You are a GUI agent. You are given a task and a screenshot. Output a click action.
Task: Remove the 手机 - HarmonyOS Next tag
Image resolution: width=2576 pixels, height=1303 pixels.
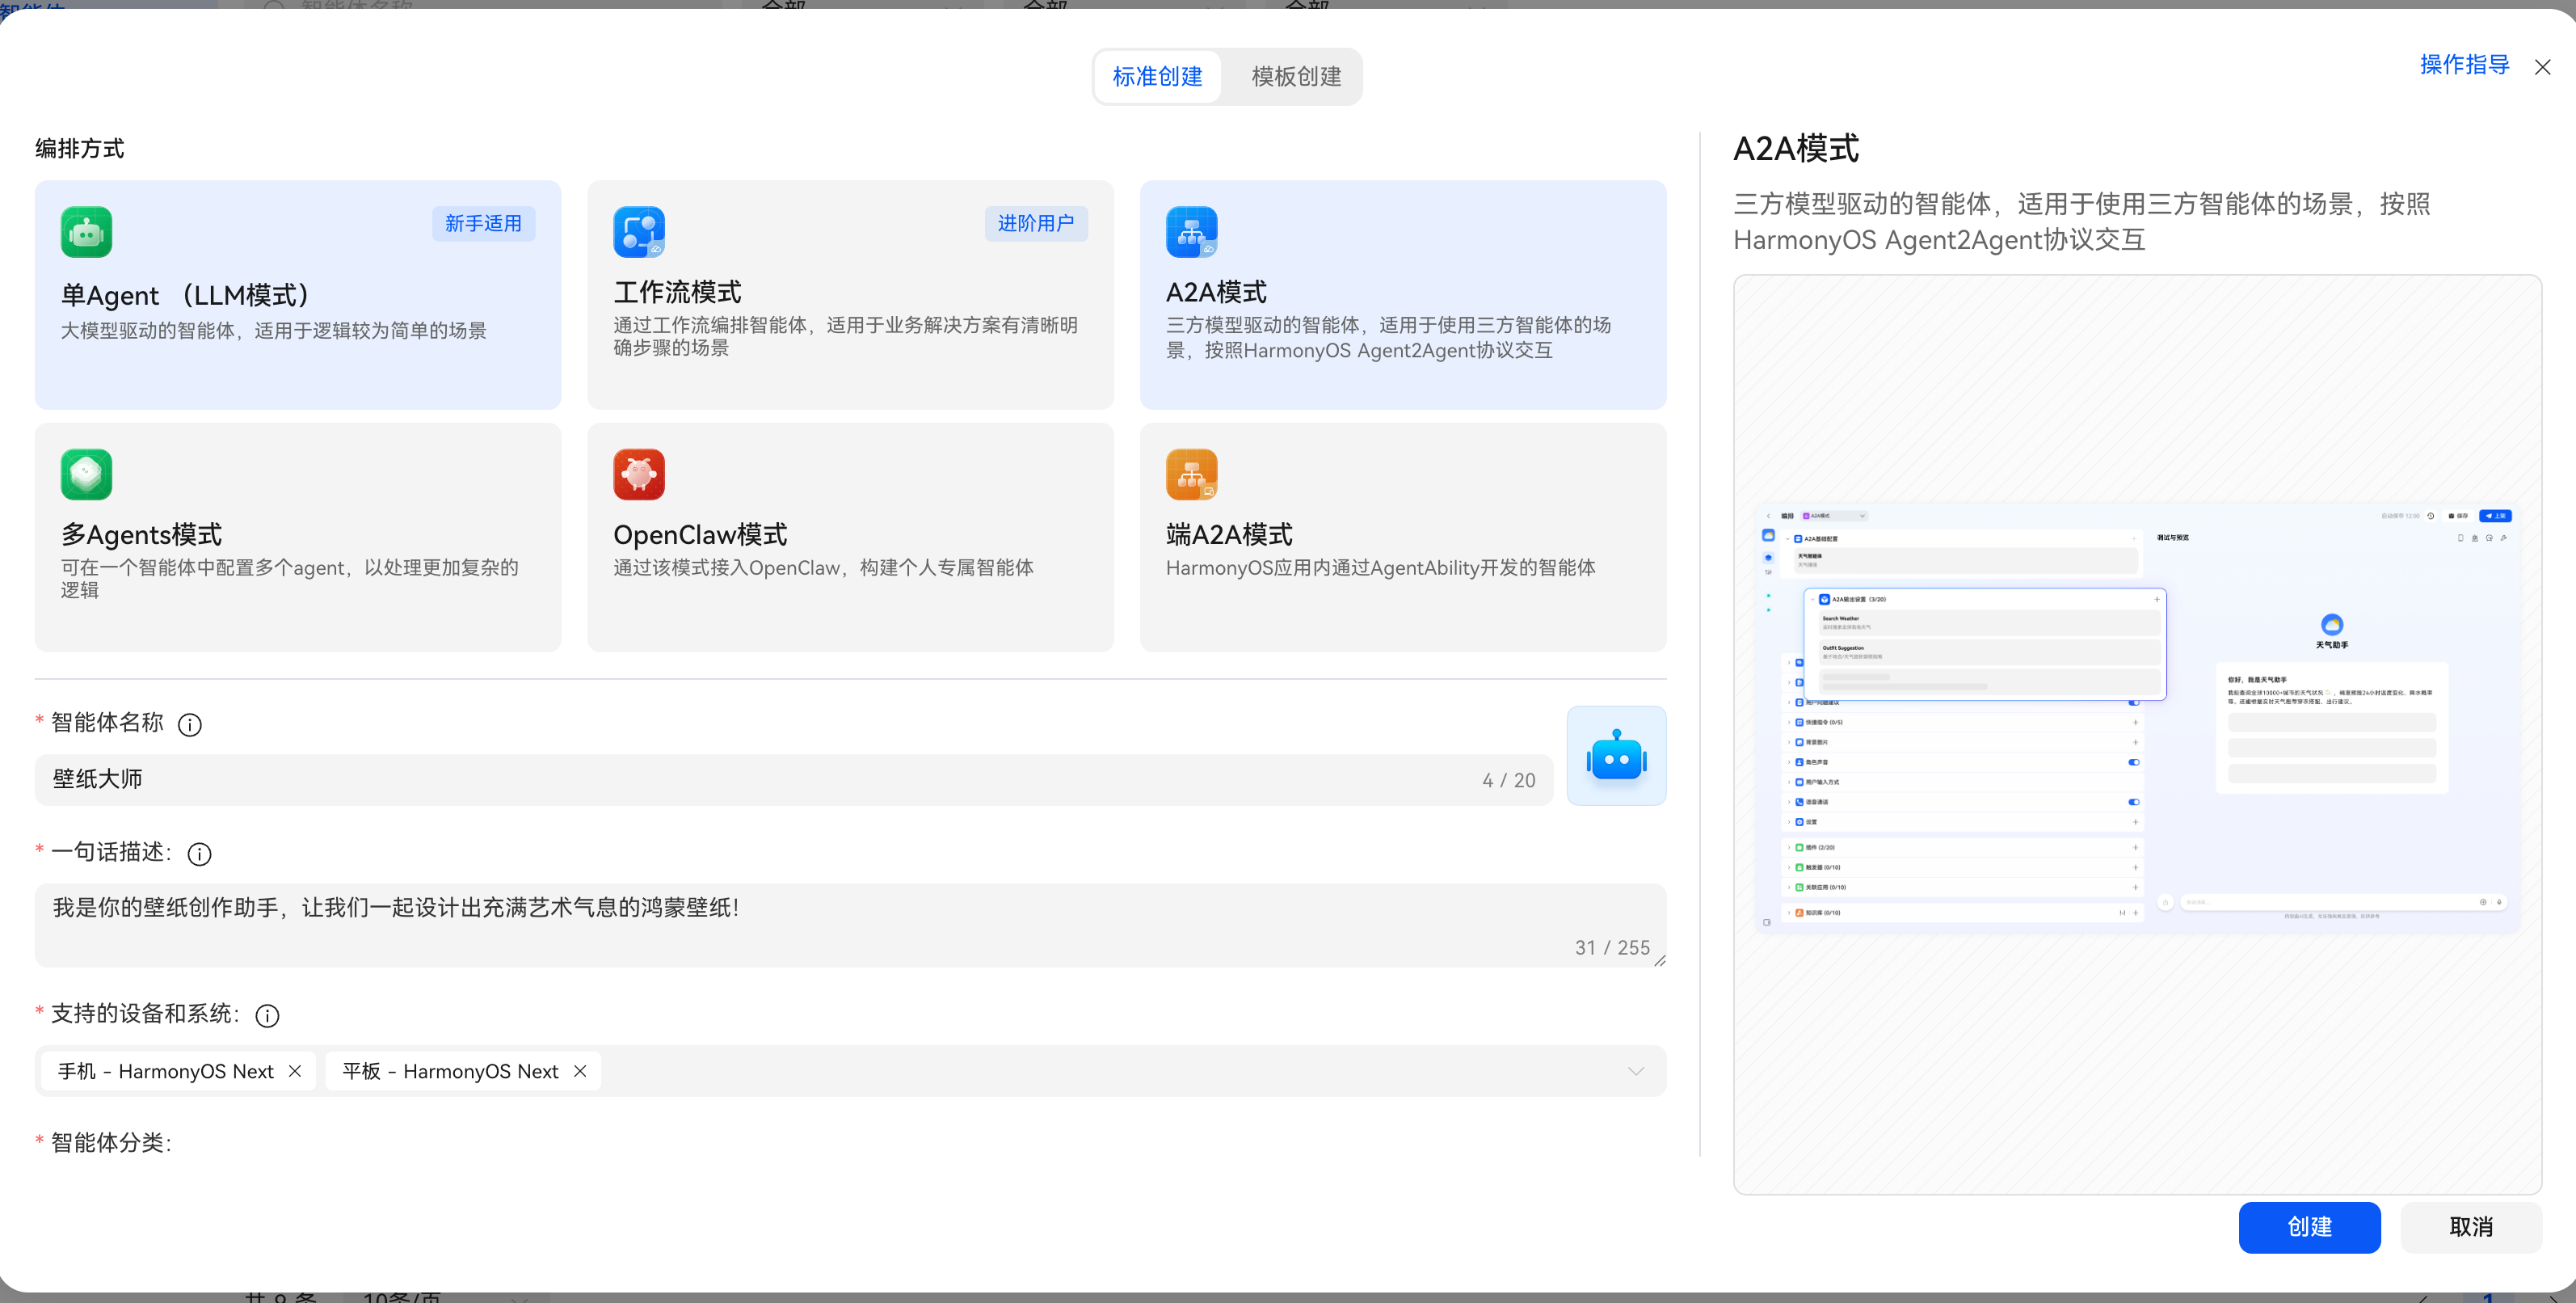295,1071
